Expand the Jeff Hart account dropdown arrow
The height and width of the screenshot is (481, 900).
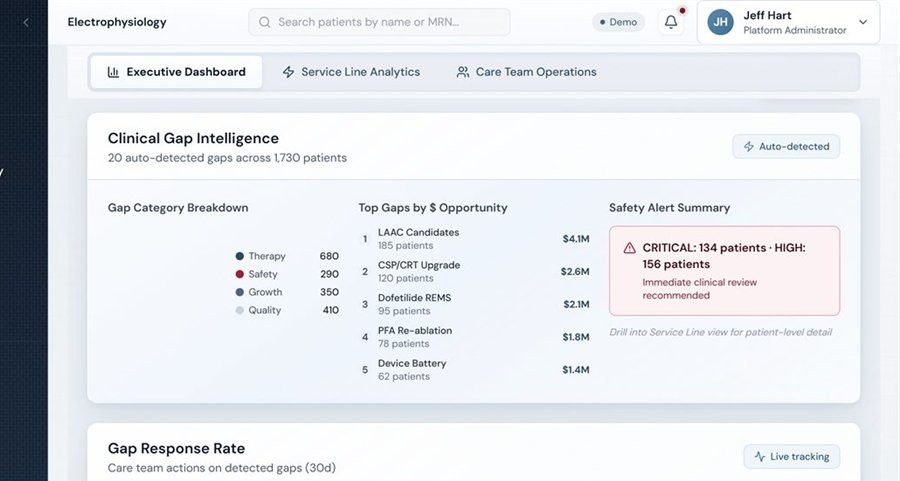click(x=863, y=22)
